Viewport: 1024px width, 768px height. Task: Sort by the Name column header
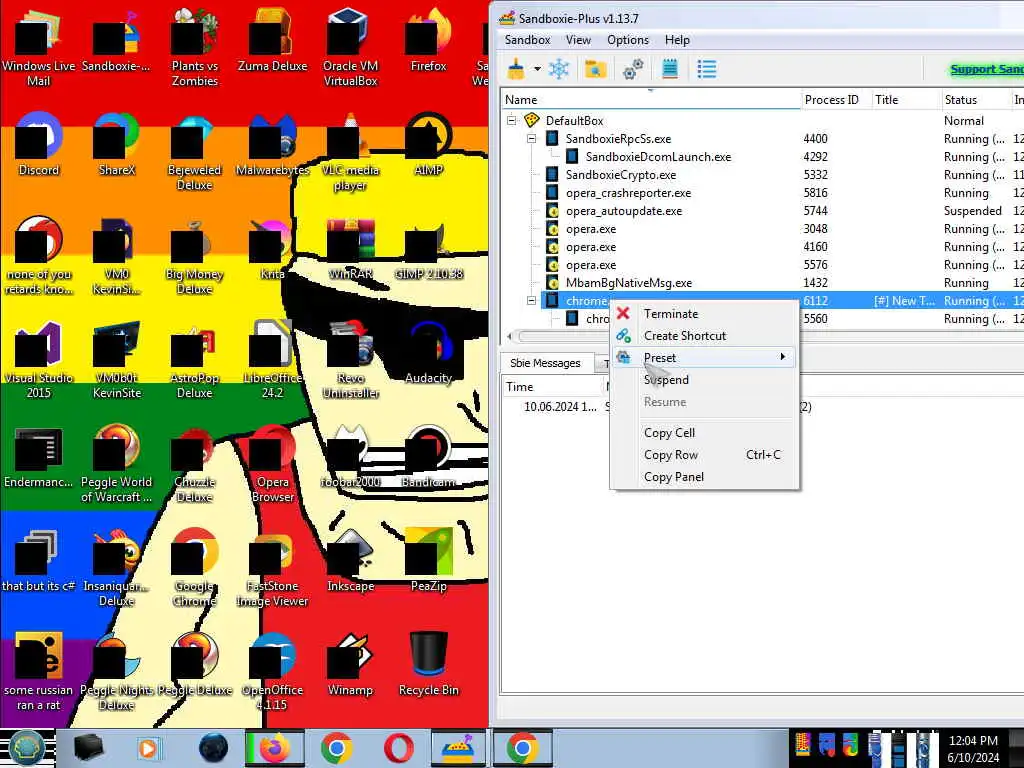click(x=650, y=99)
